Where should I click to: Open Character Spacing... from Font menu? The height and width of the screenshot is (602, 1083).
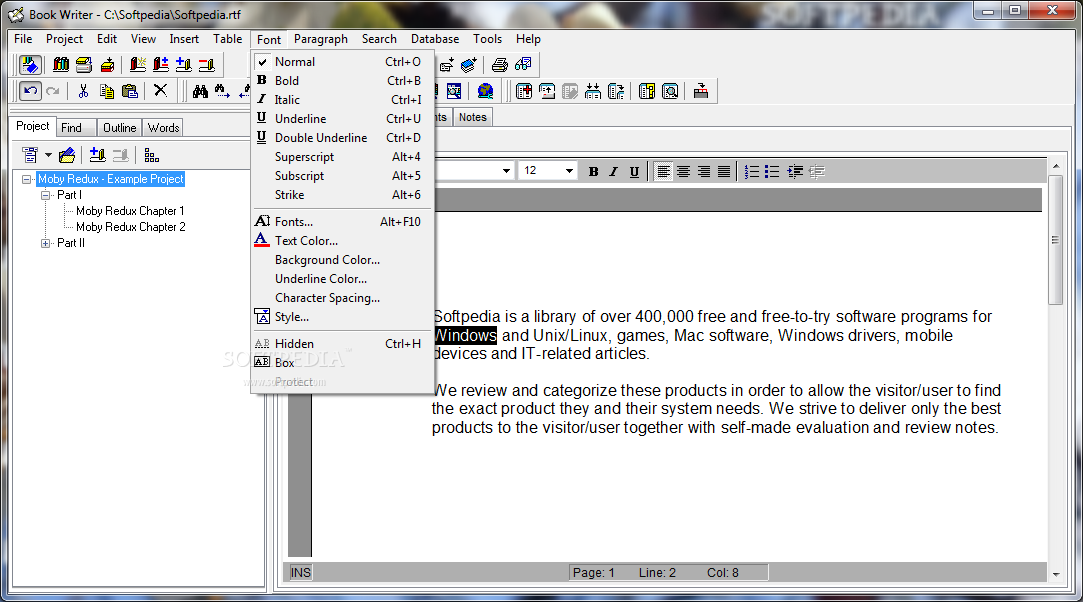[343, 298]
